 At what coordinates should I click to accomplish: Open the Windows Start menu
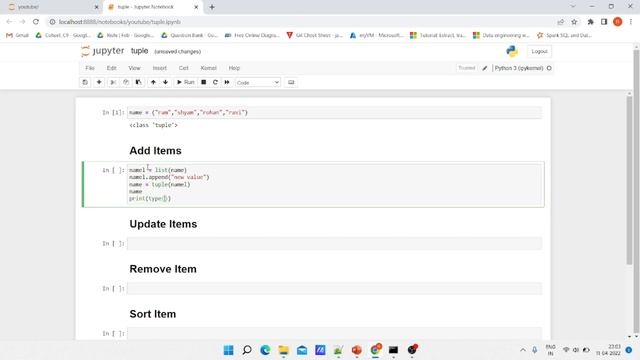click(229, 350)
